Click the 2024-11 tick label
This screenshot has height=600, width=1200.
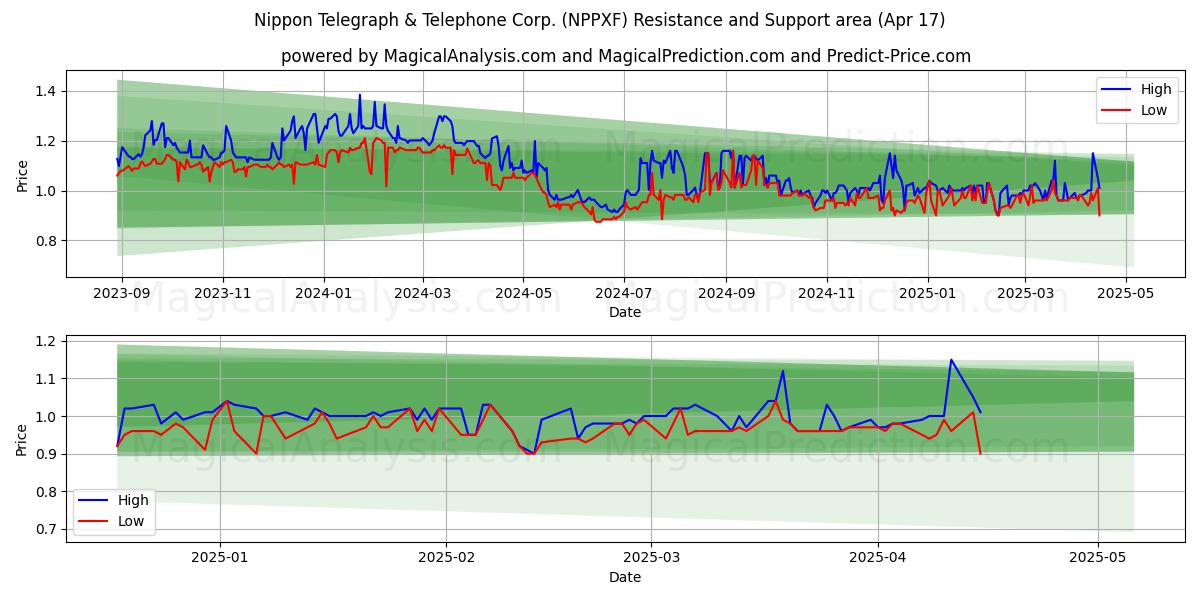827,294
